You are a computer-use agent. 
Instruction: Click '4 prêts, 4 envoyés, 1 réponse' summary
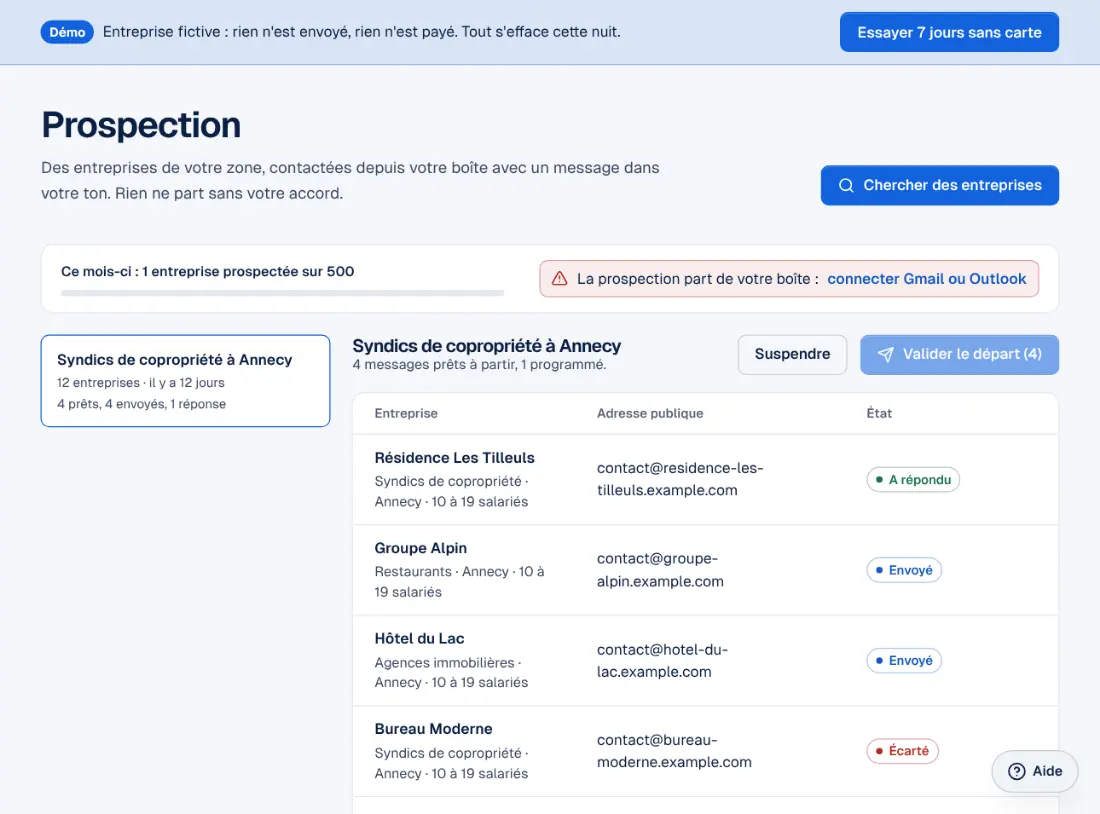point(142,403)
